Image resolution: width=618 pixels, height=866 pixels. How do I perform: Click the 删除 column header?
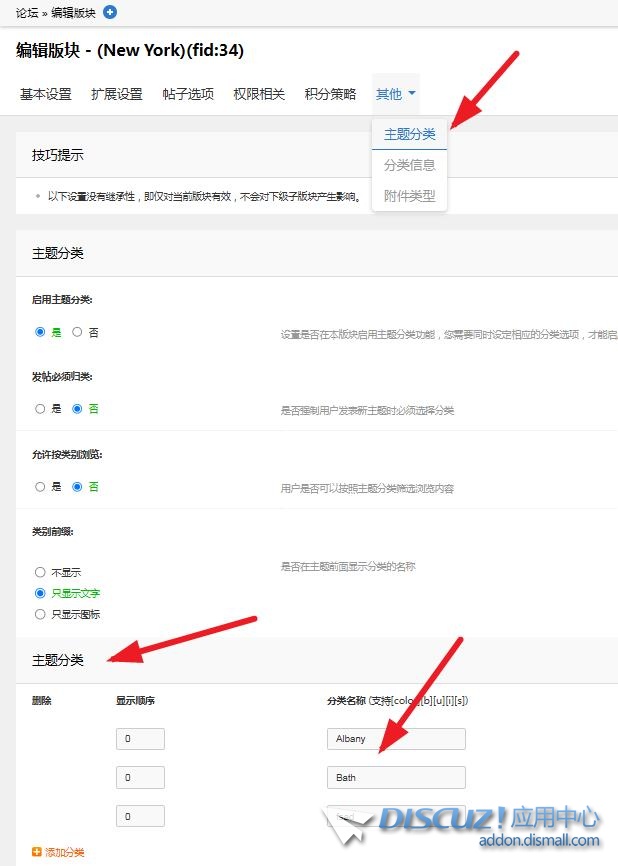click(x=41, y=700)
